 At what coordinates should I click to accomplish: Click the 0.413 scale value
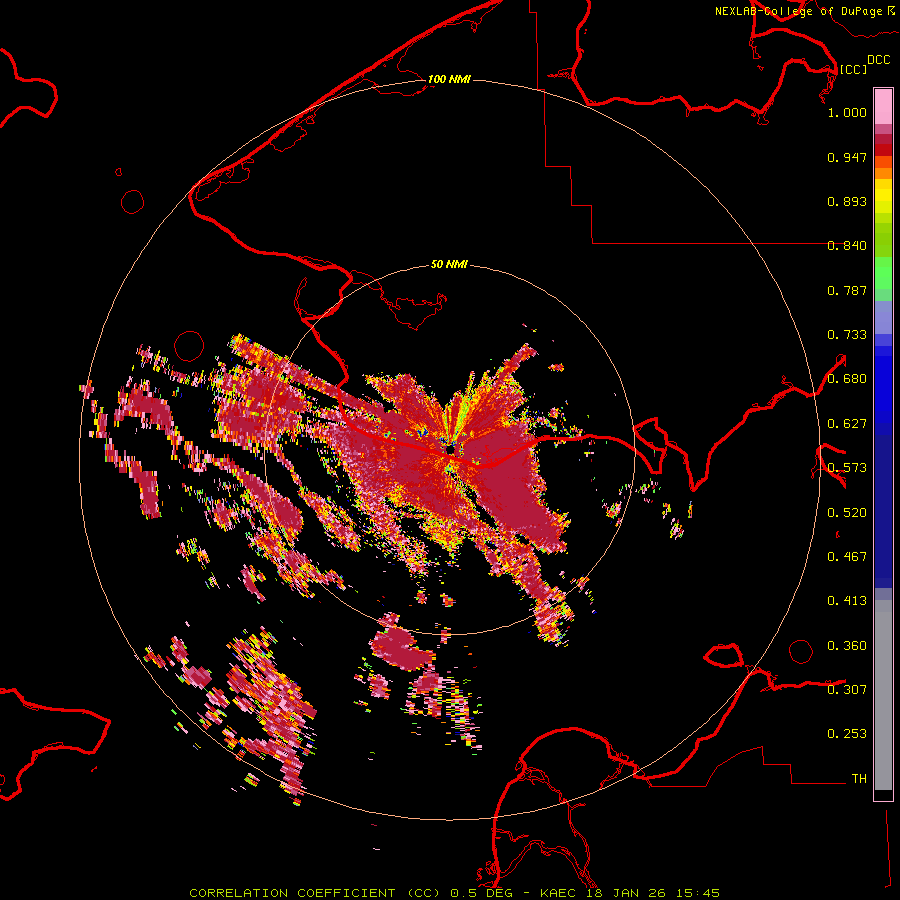(x=847, y=601)
